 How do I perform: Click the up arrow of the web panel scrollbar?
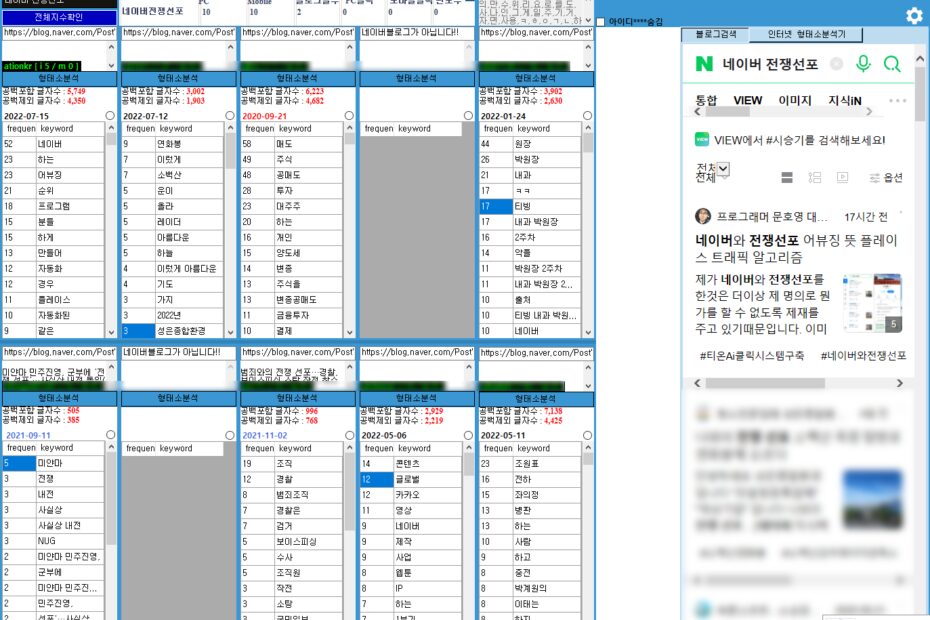pos(920,59)
